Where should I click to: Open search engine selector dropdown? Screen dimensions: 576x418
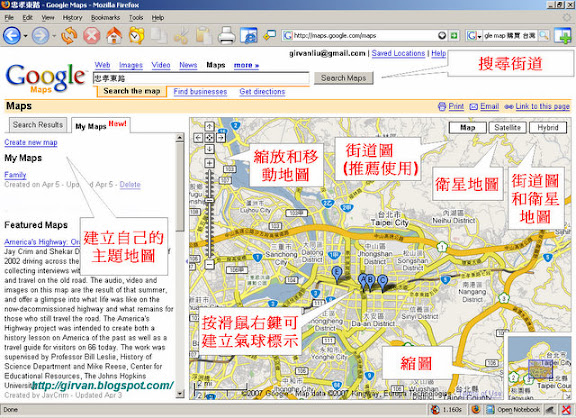[474, 36]
